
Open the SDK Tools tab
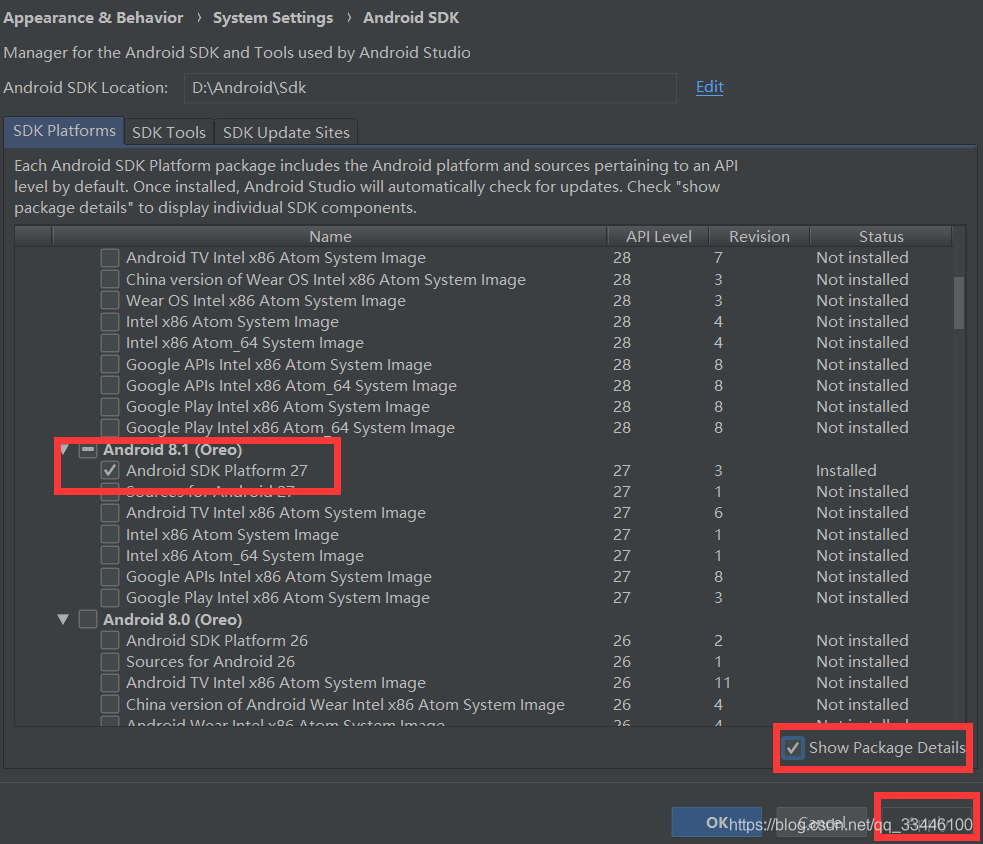[169, 132]
